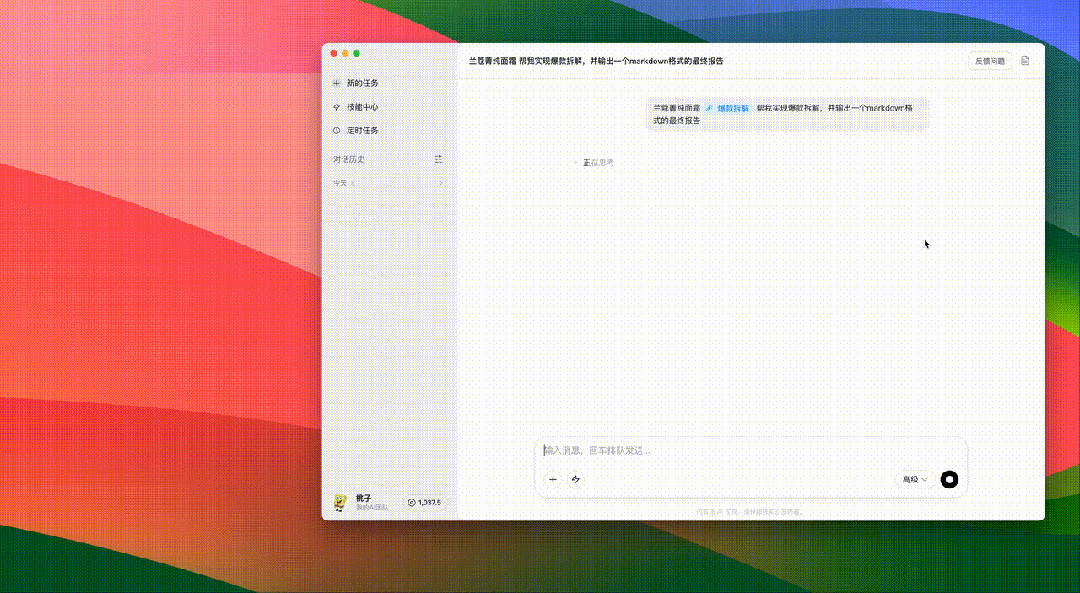
Task: Click the lightning skill icon in input box
Action: 576,479
